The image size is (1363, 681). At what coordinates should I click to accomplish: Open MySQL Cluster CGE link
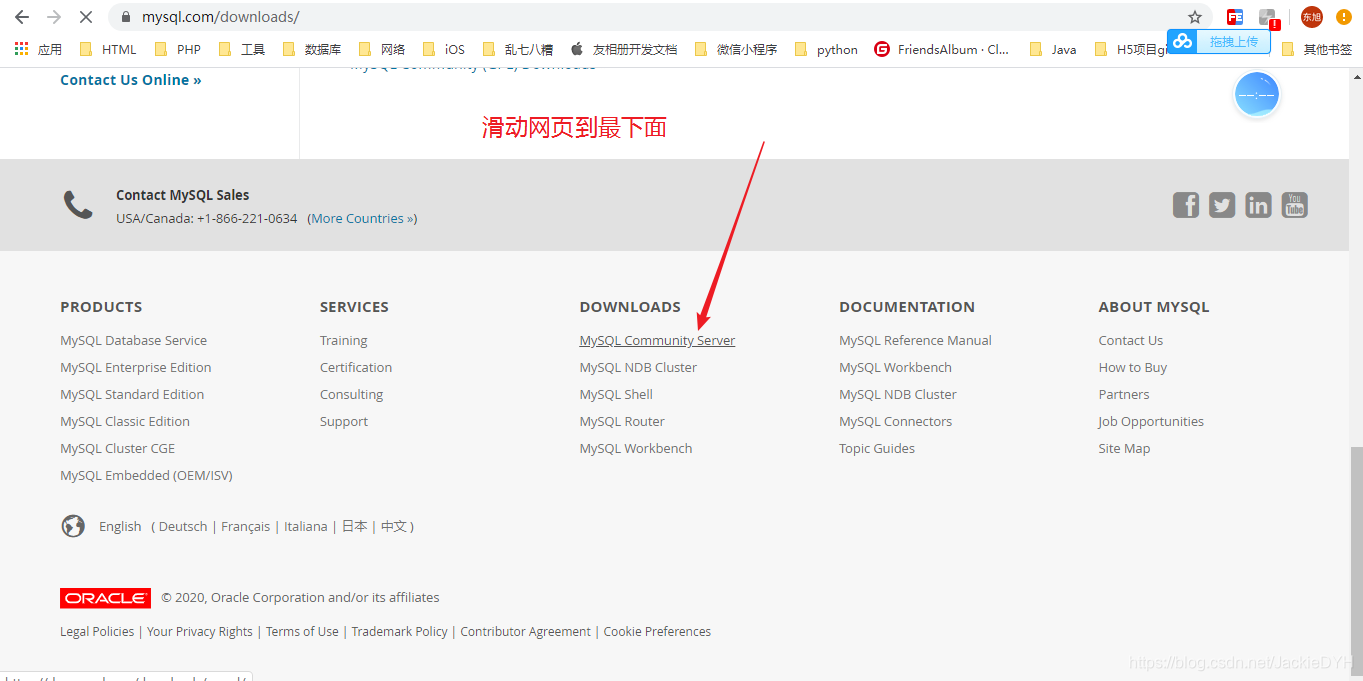[x=117, y=448]
